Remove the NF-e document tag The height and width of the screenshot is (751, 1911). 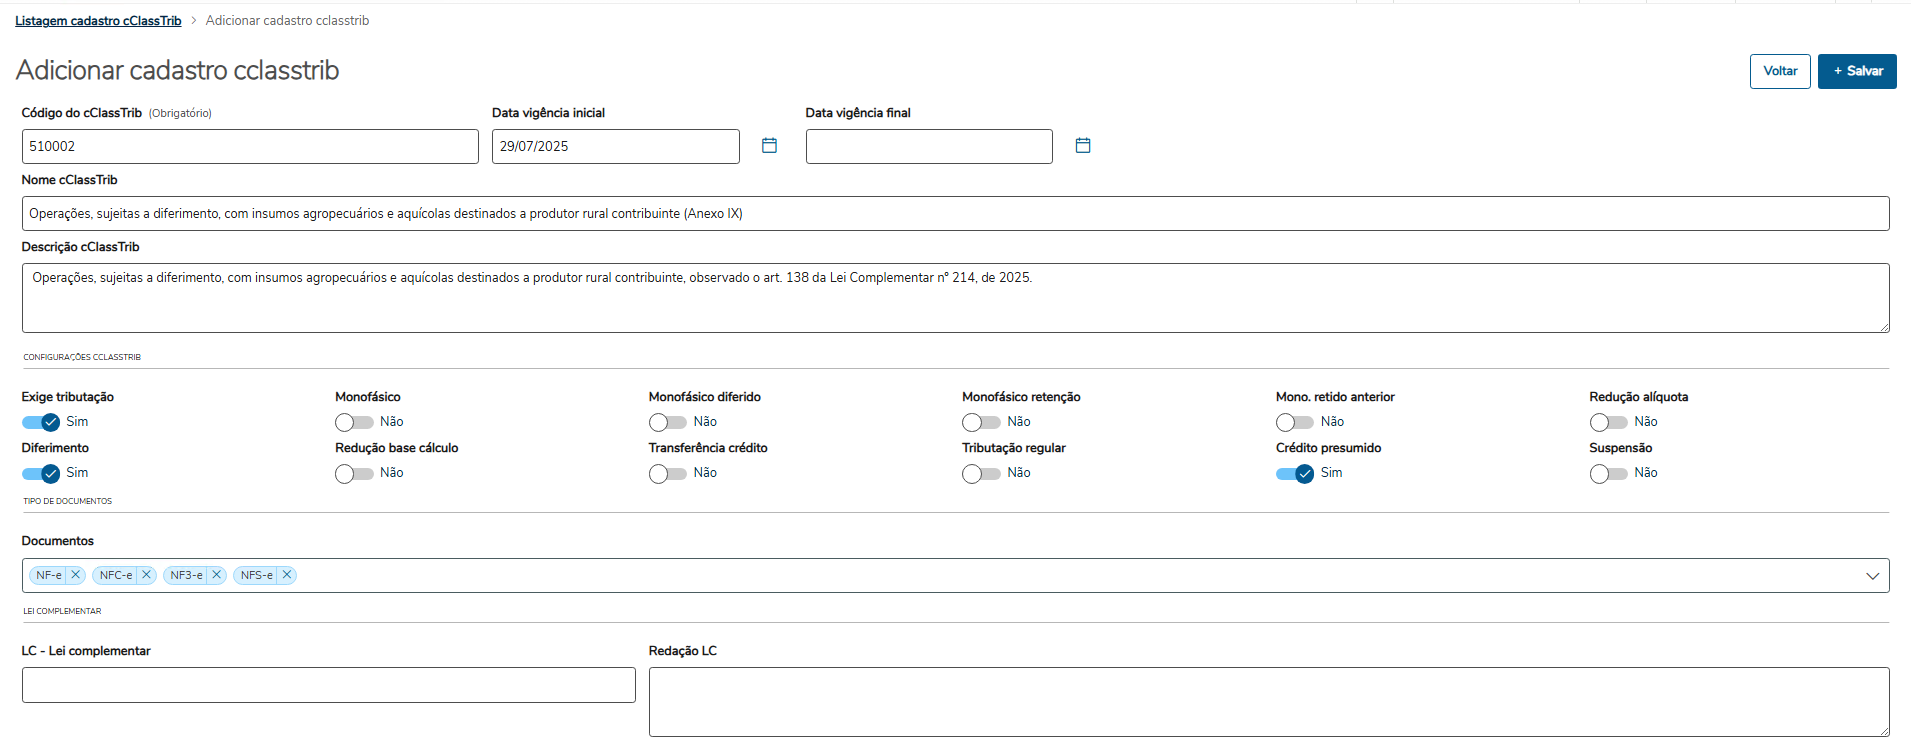pyautogui.click(x=75, y=575)
